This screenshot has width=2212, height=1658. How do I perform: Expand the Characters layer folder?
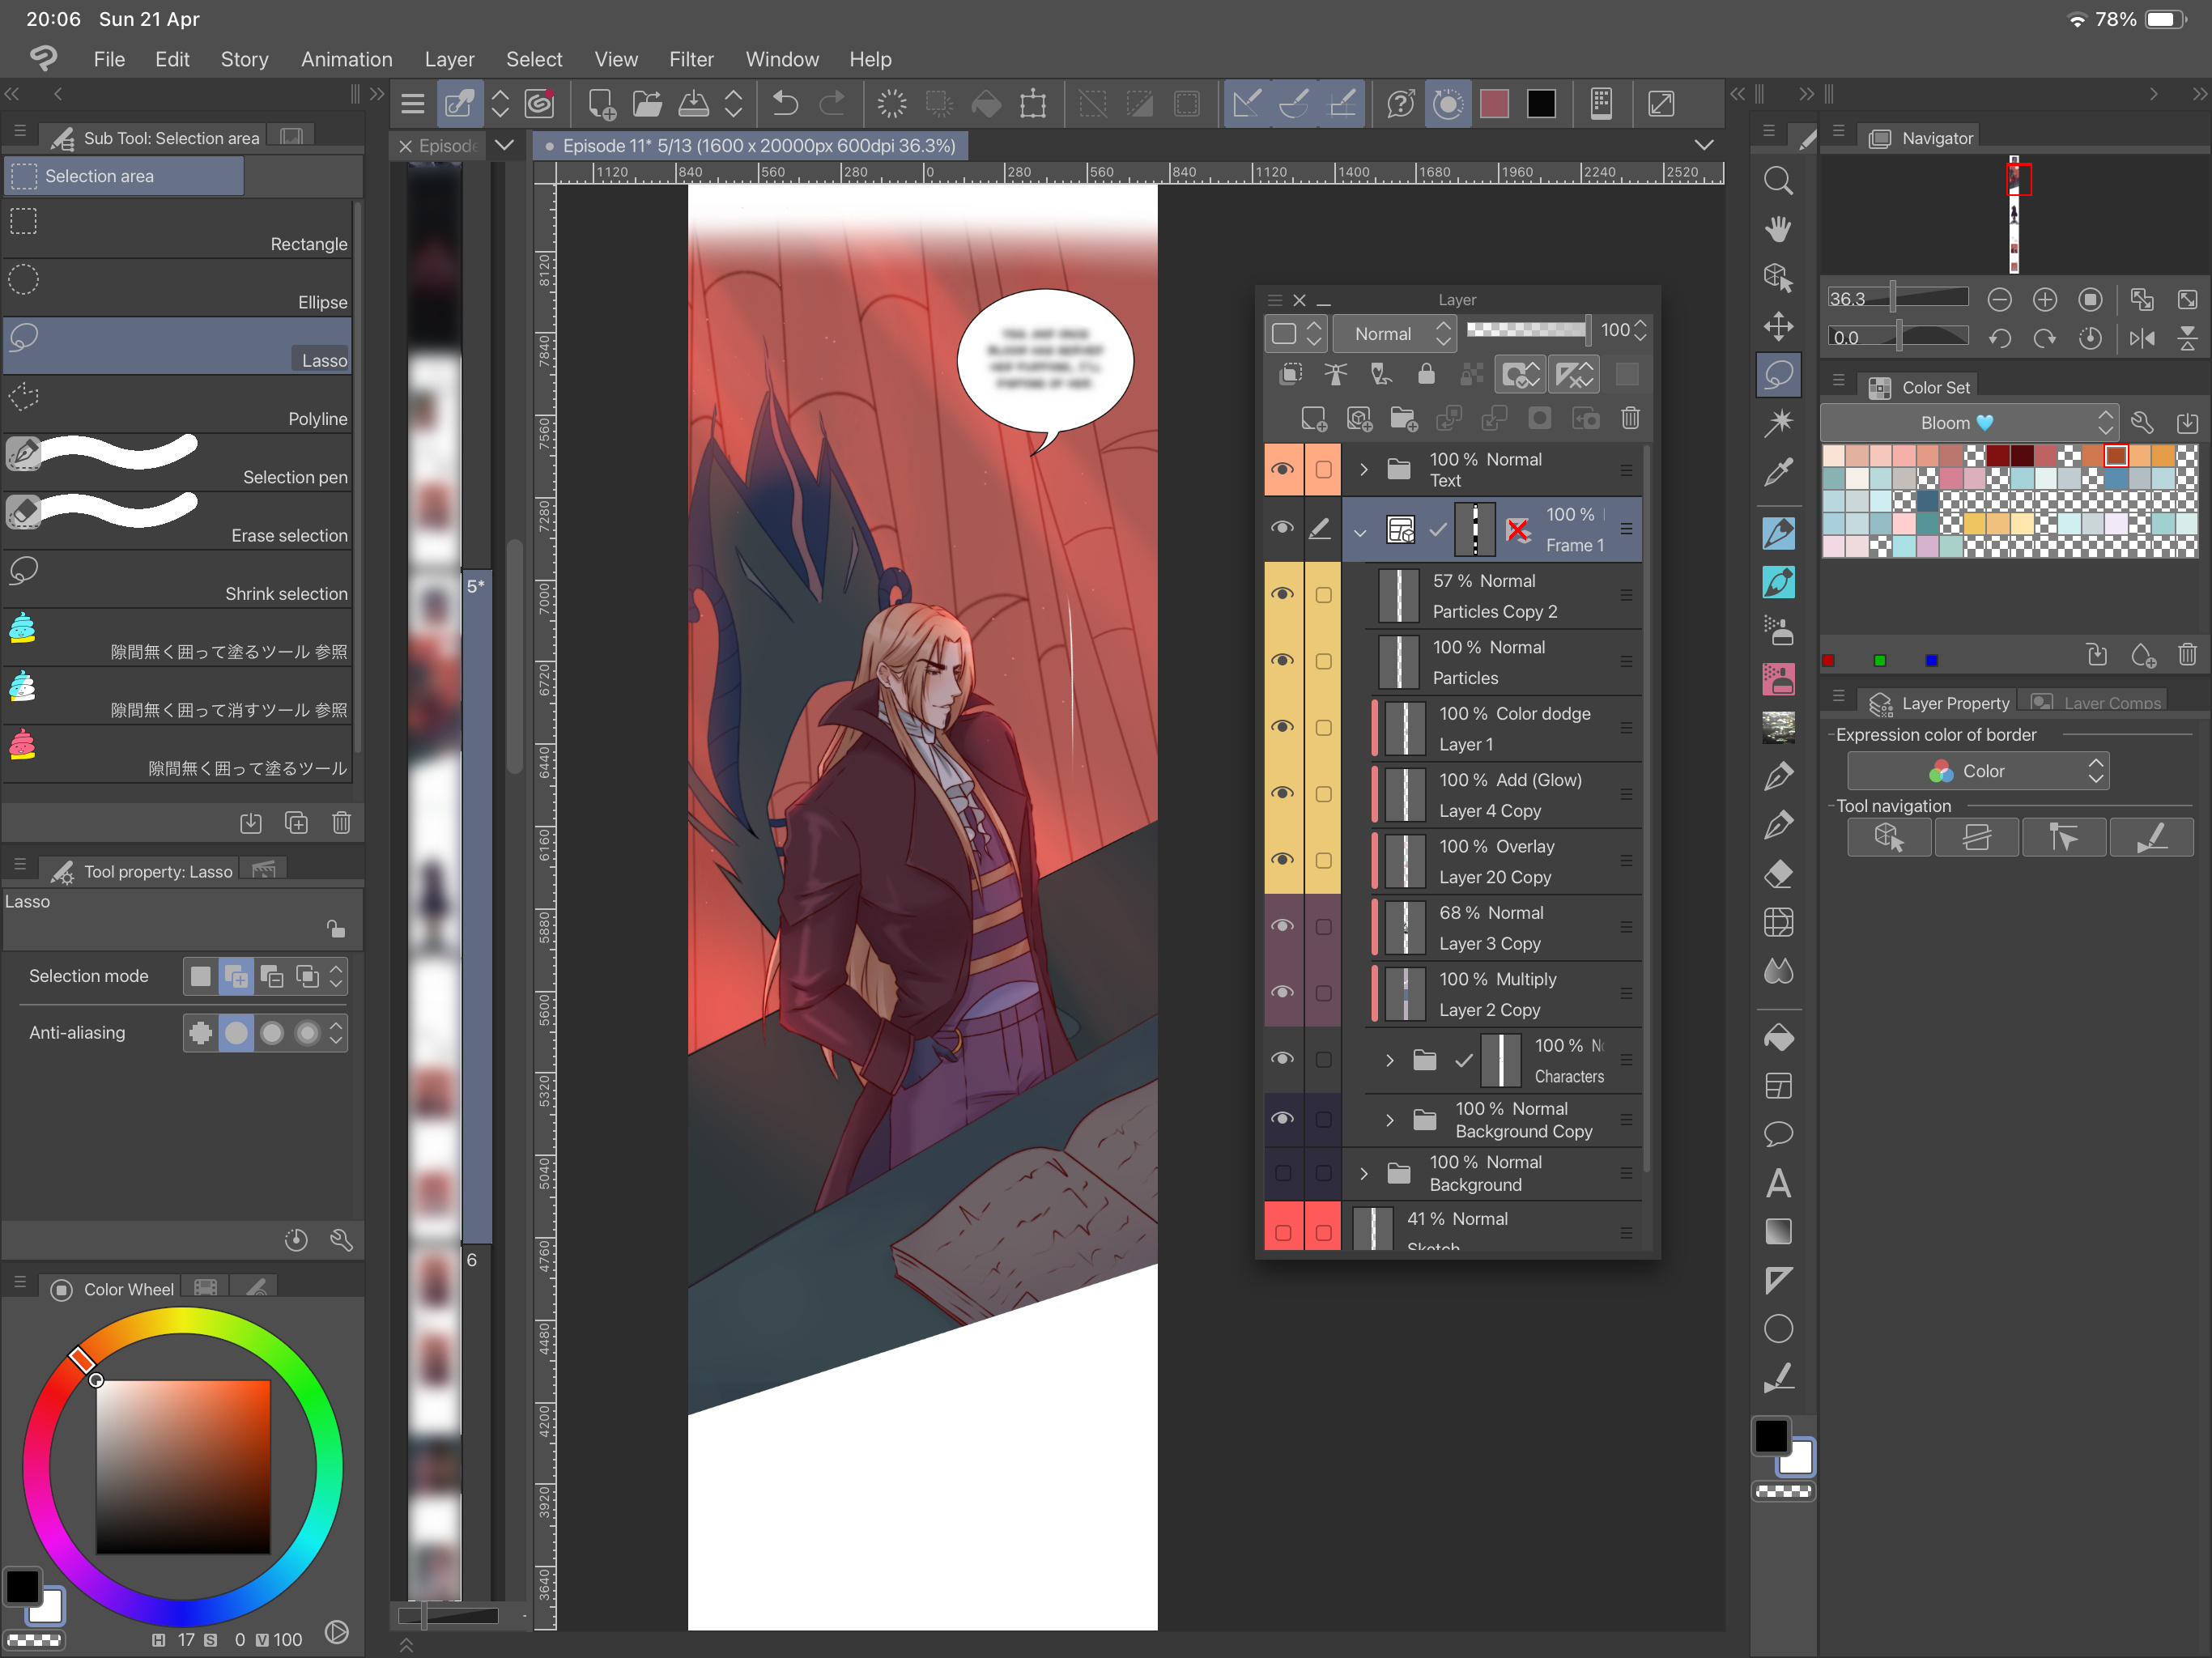(x=1389, y=1060)
